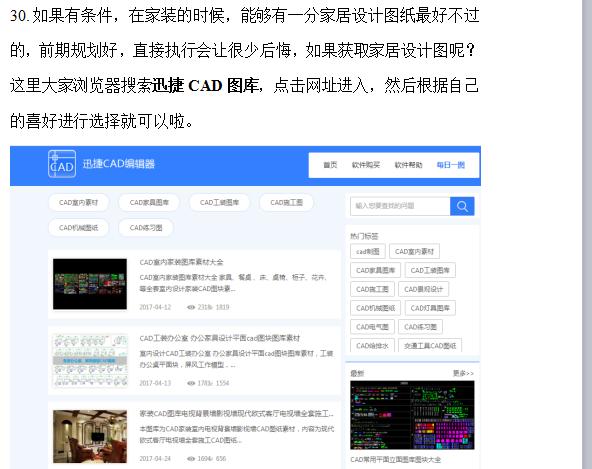Select the CAD施工图 category pill below header
Viewport: 592px width, 469px height.
point(286,203)
